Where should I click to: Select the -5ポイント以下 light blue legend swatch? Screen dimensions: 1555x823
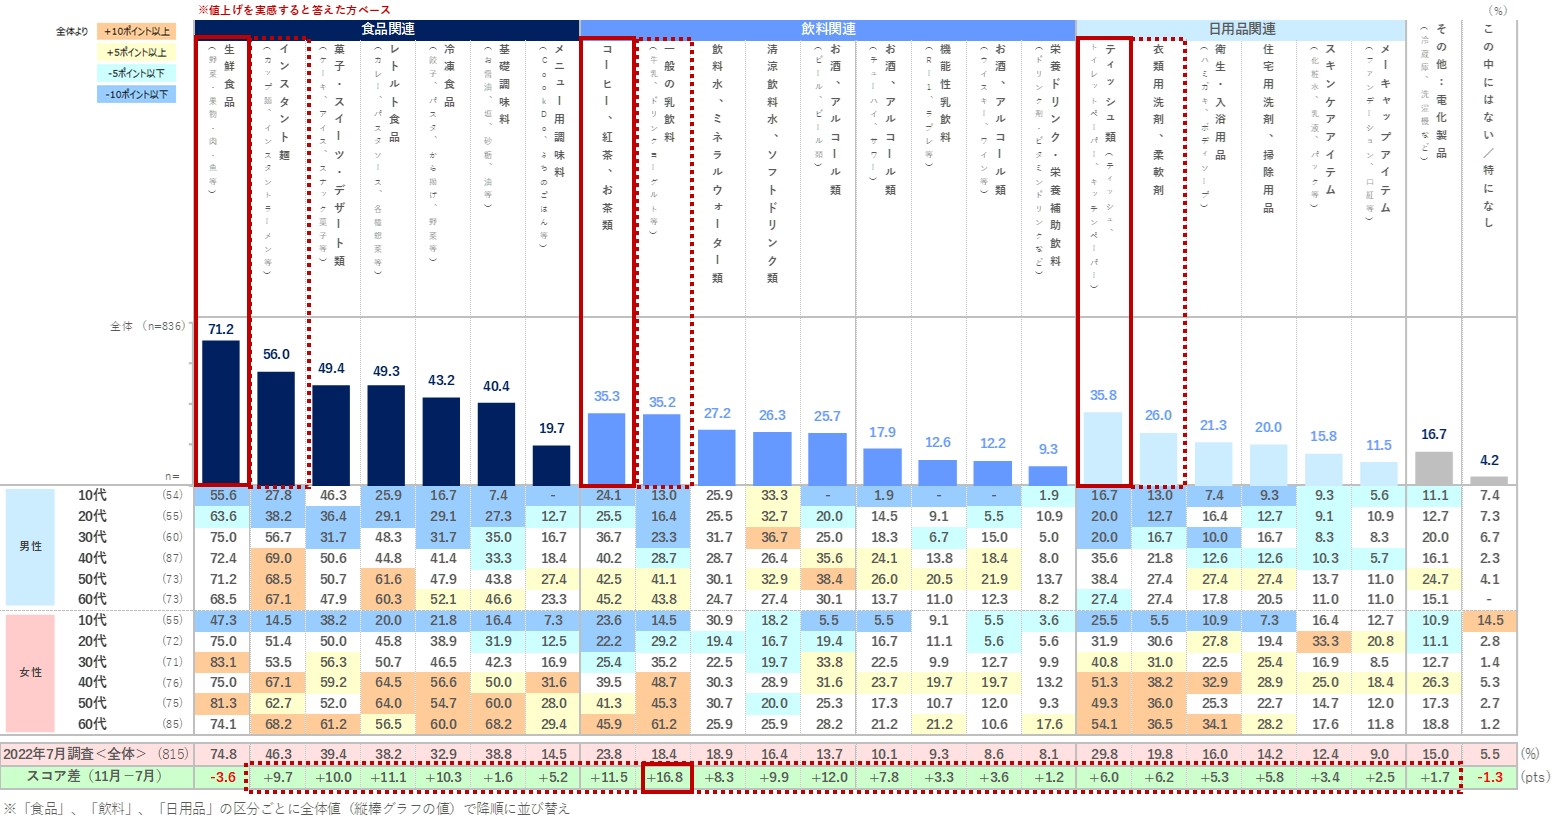point(137,73)
